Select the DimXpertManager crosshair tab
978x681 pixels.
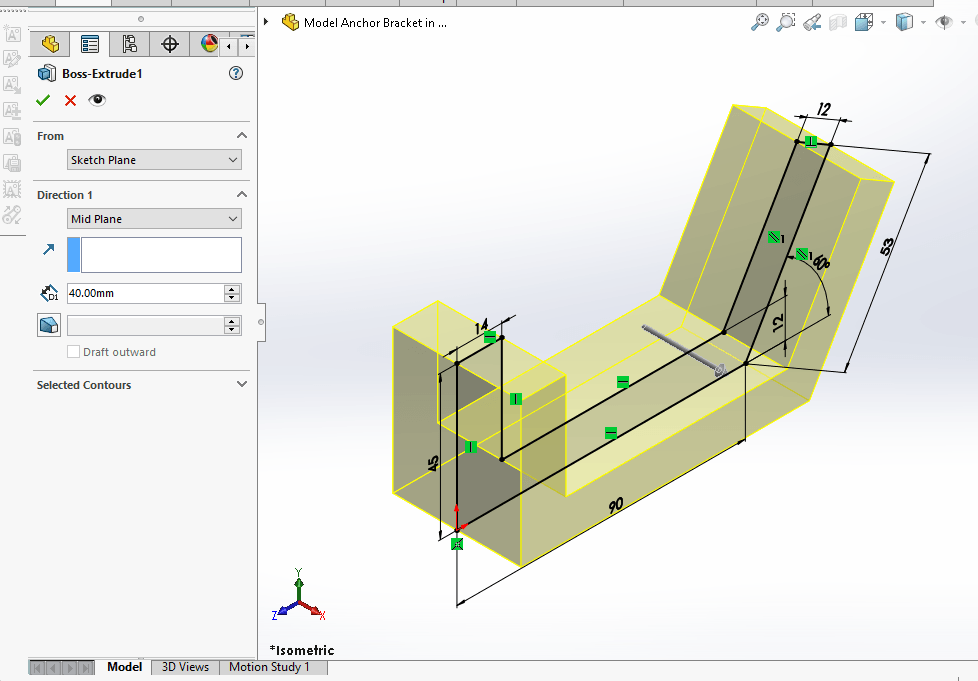click(x=170, y=44)
